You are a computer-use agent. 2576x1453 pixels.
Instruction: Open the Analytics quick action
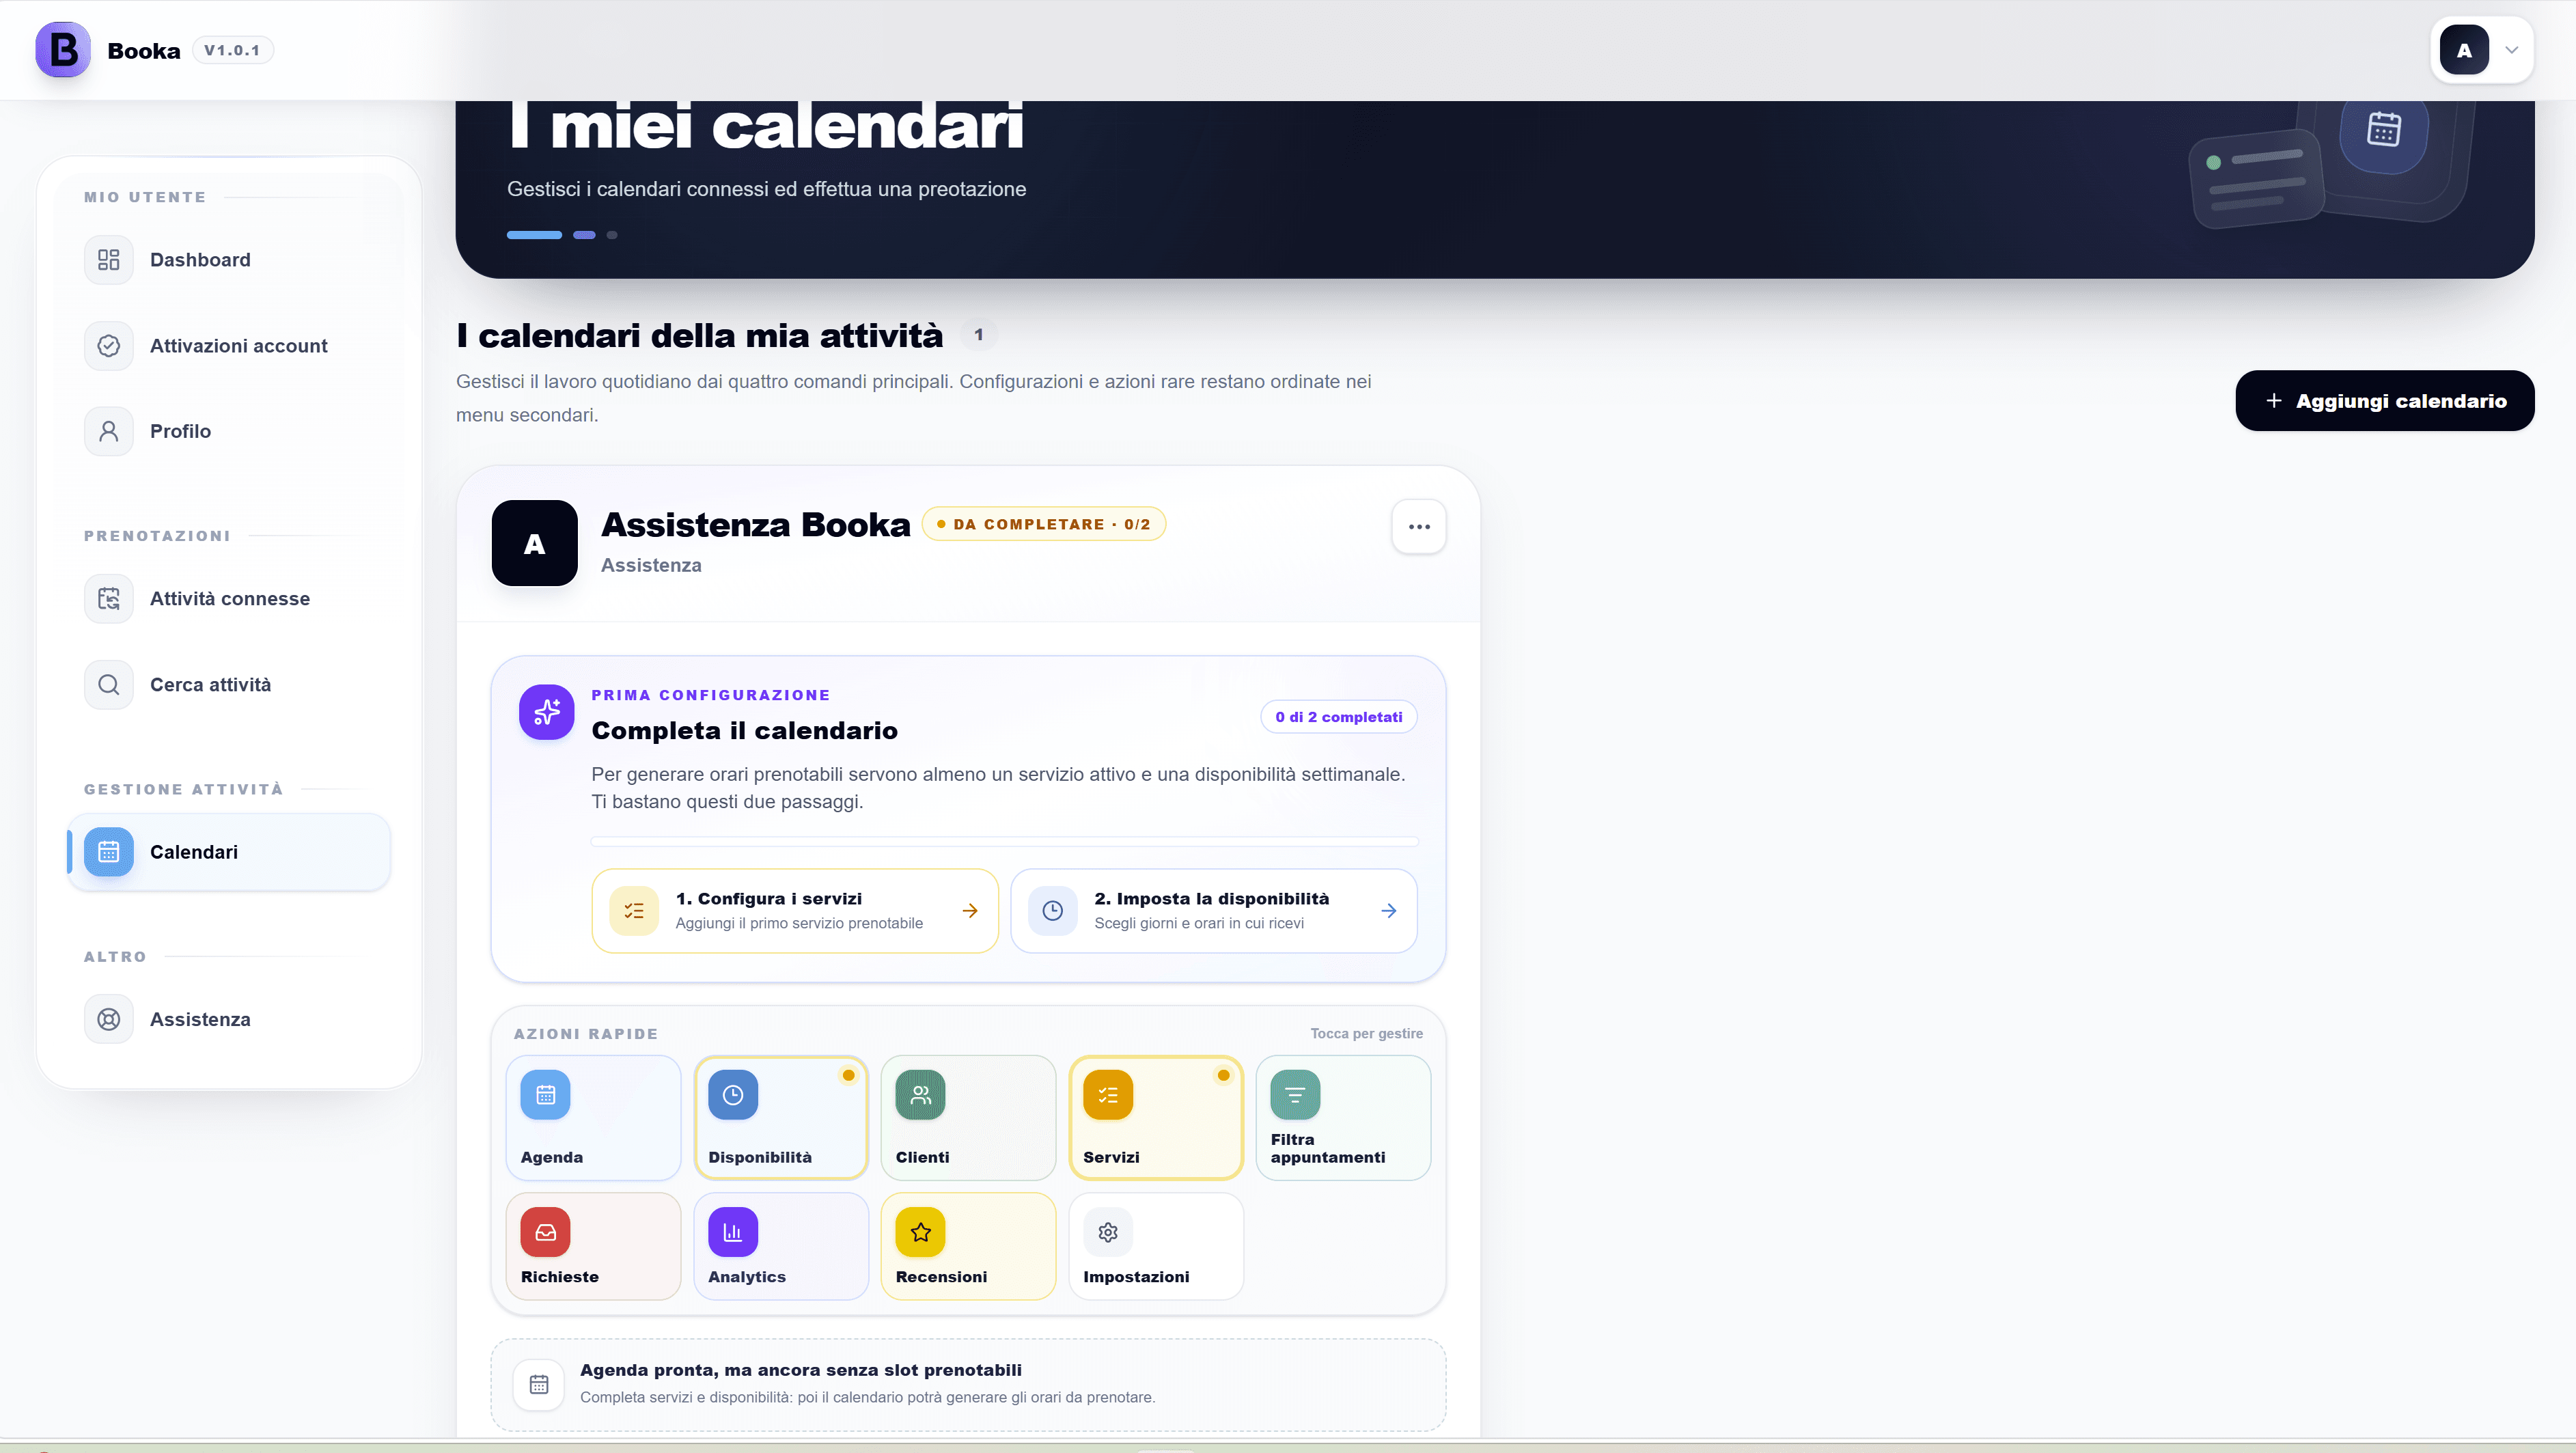(781, 1246)
